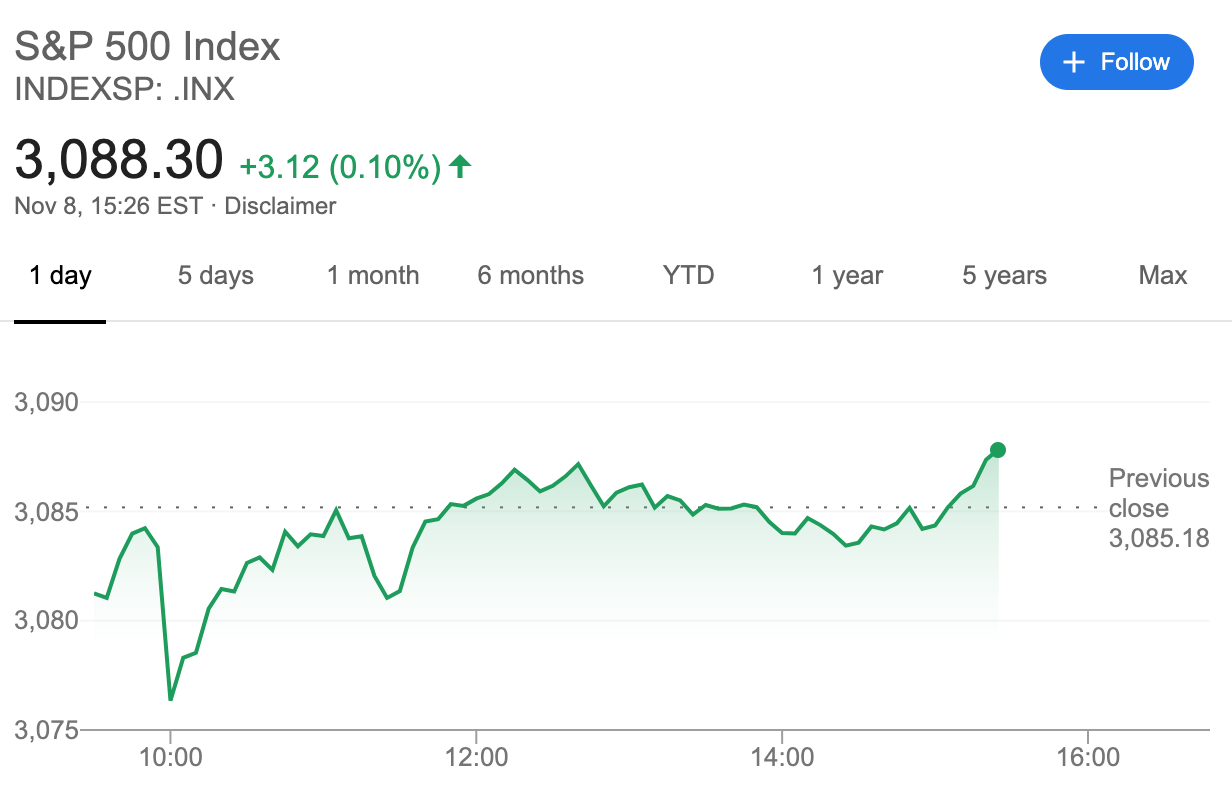Click the 12:00 time axis label

pos(476,757)
